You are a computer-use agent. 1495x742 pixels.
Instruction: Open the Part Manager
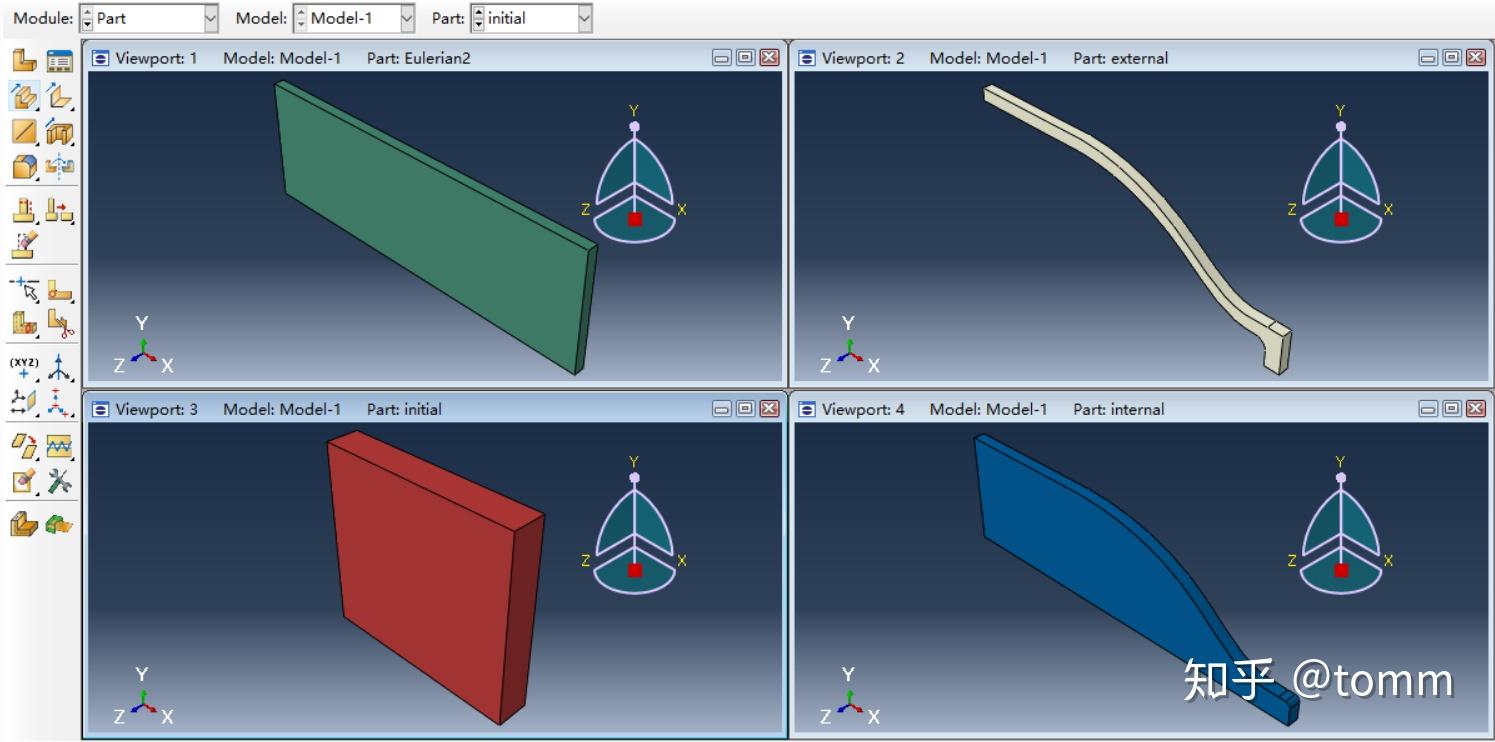click(x=60, y=61)
